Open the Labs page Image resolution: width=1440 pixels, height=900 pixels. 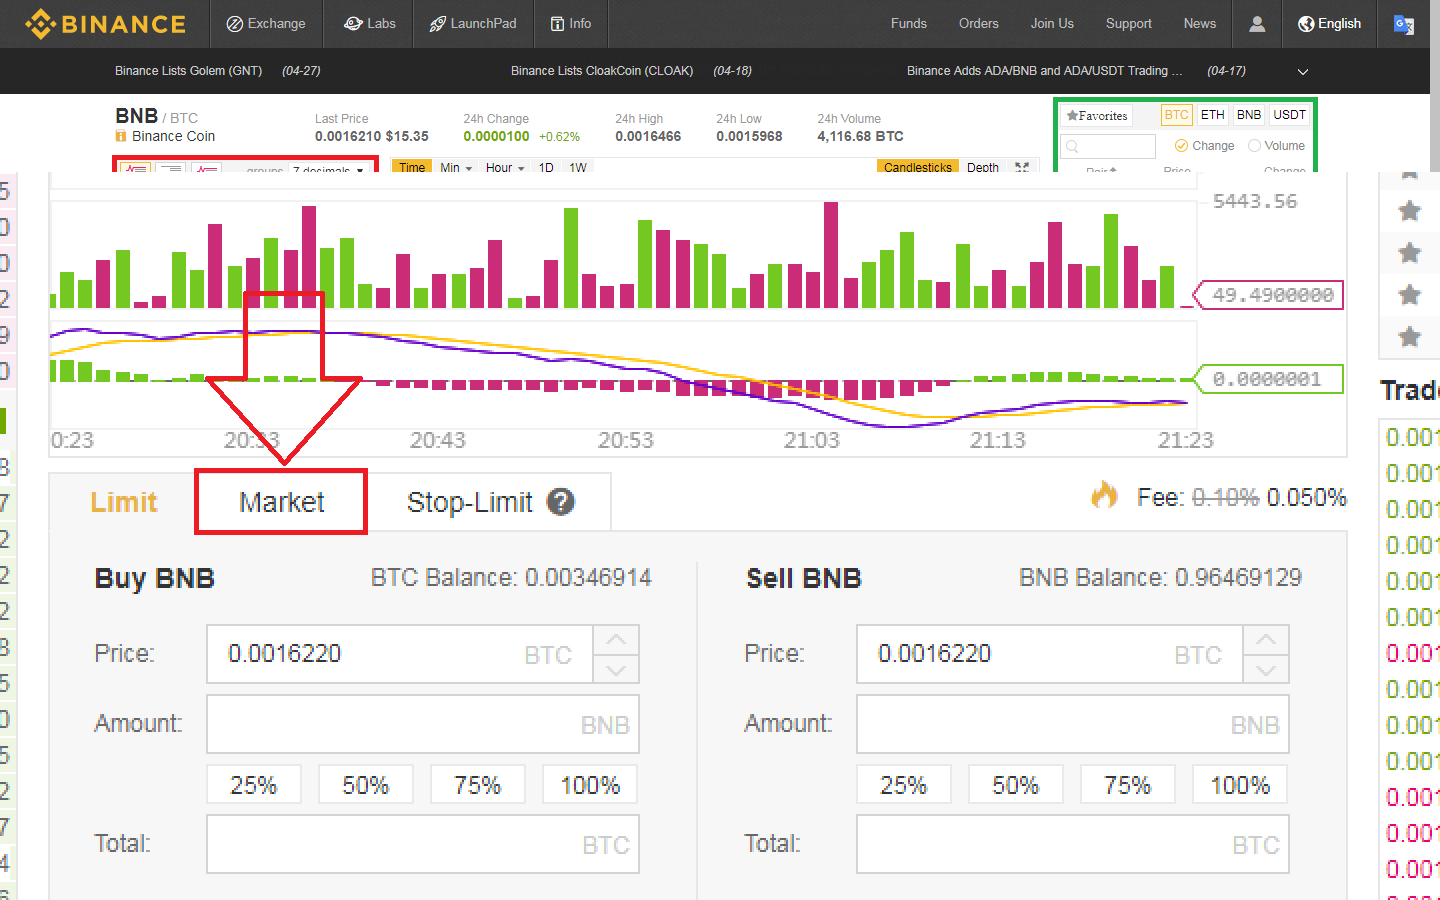(370, 24)
